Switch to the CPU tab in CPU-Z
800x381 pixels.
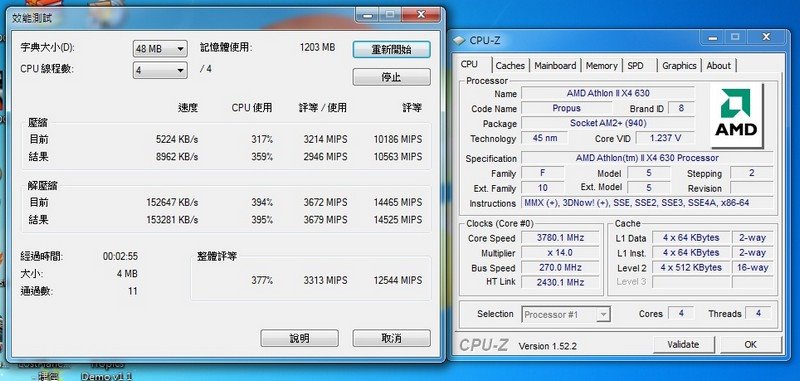(469, 64)
